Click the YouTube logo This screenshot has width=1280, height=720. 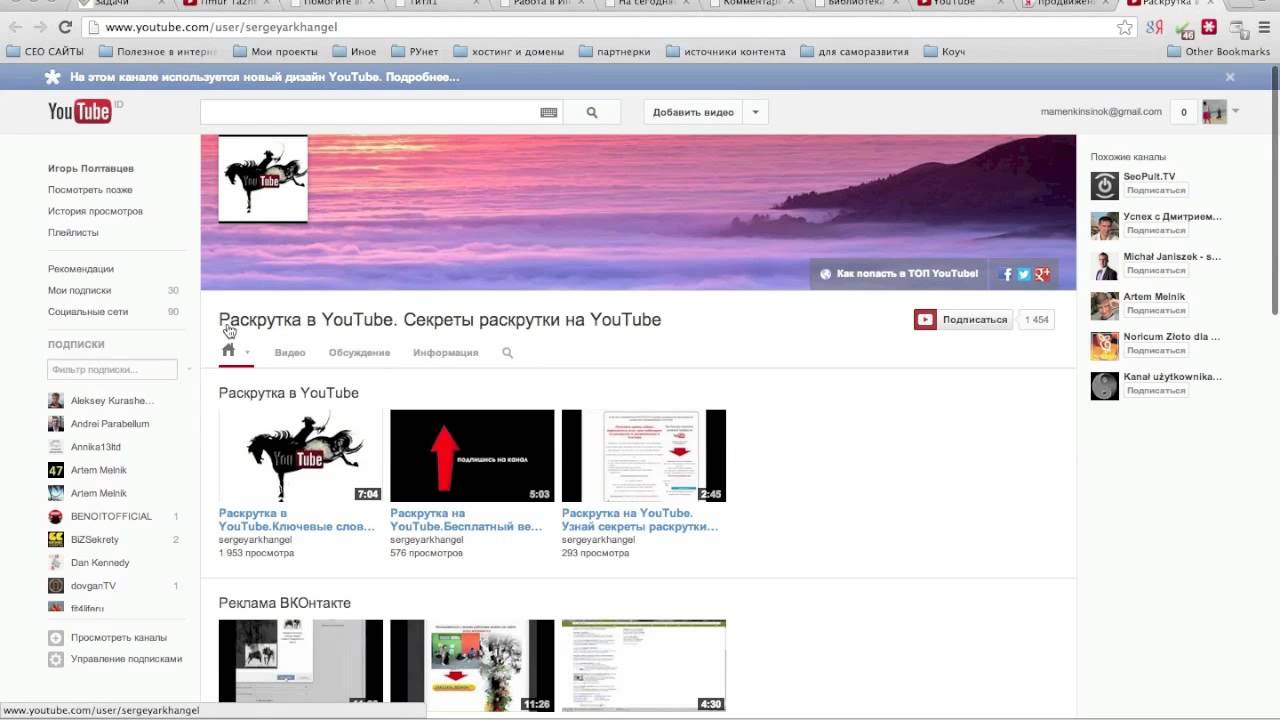[x=80, y=111]
